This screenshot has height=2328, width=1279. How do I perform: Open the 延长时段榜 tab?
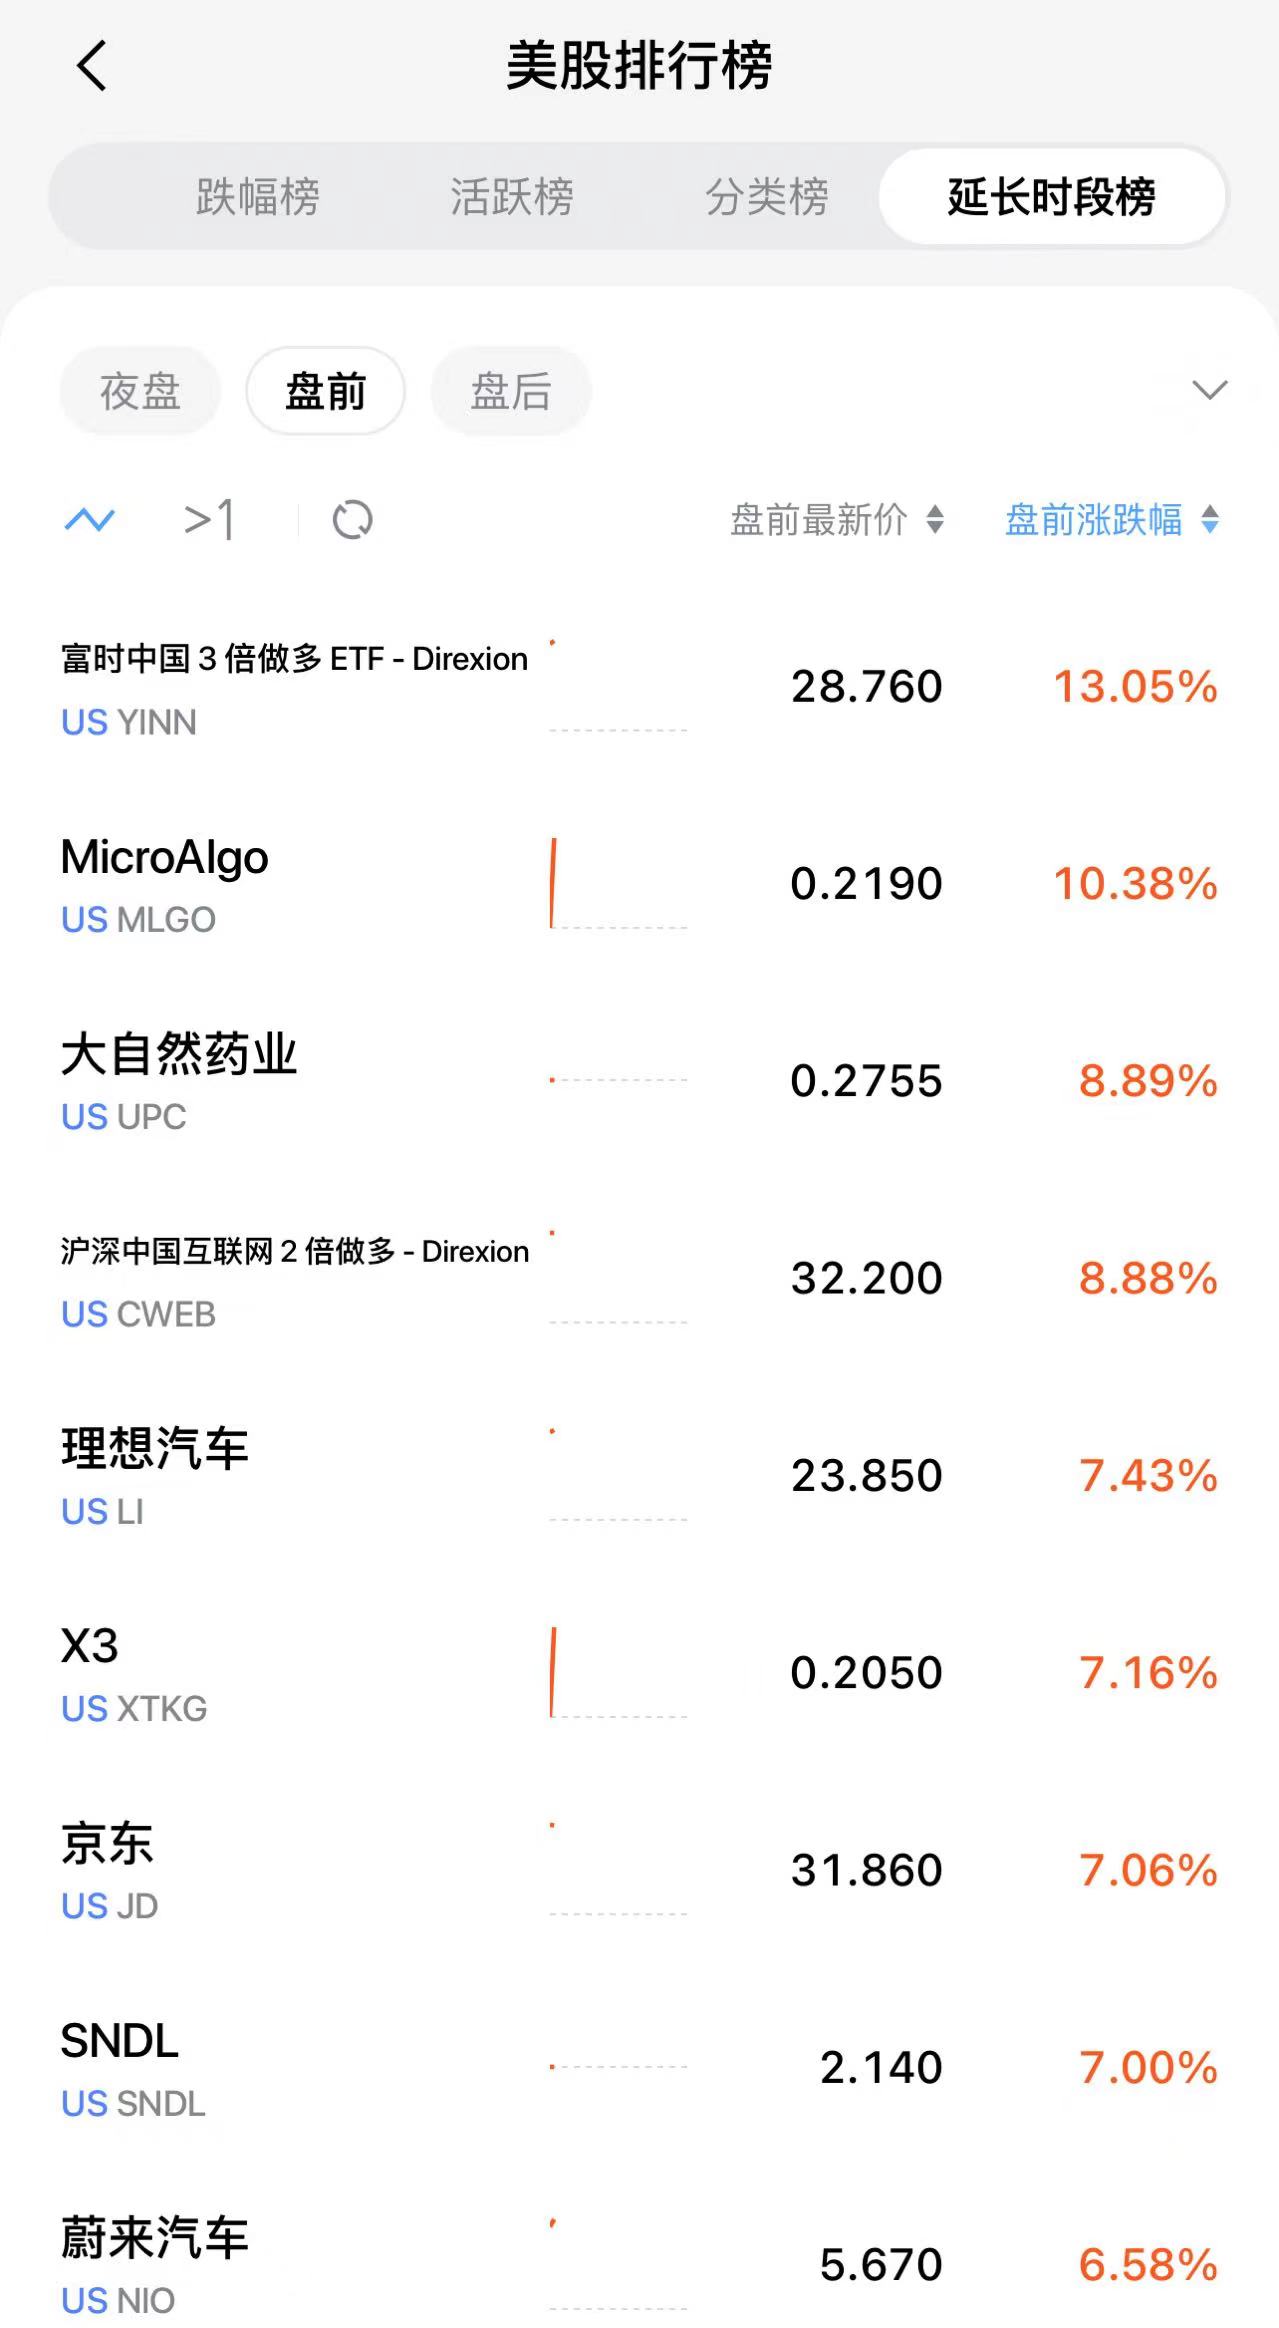[1052, 196]
